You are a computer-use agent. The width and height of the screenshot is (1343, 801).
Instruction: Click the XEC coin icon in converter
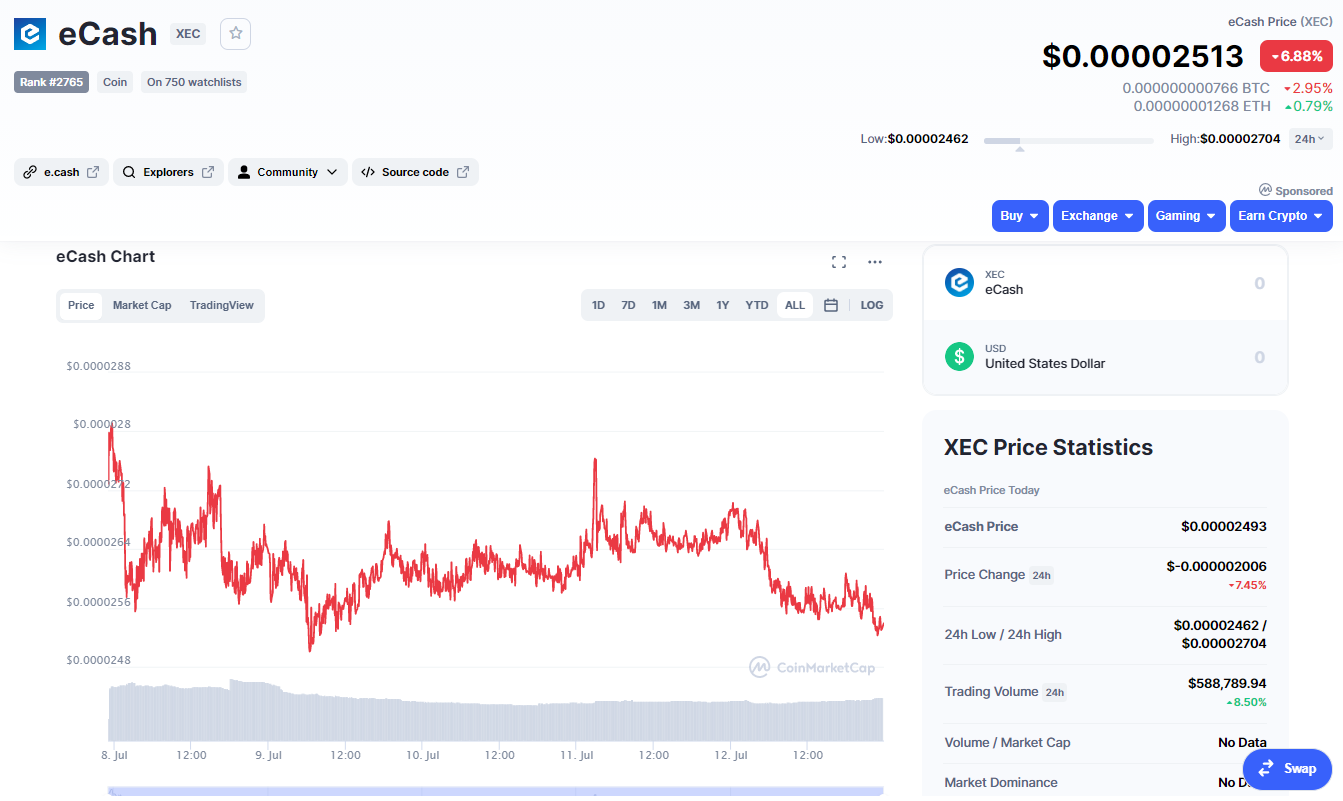coord(959,283)
